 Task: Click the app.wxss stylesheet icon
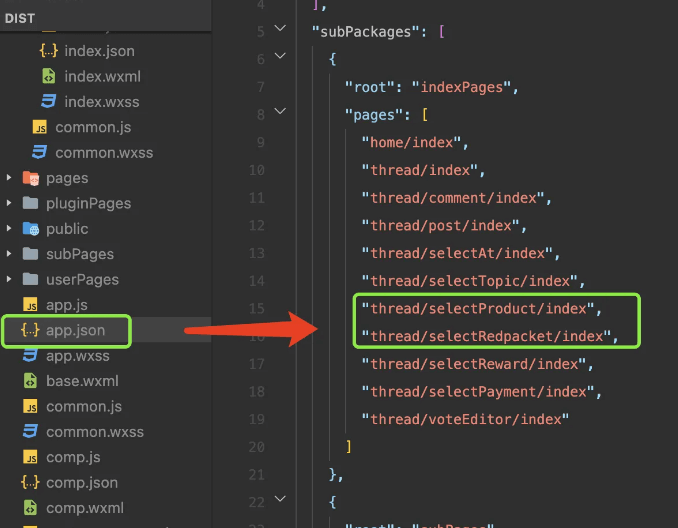click(x=30, y=356)
